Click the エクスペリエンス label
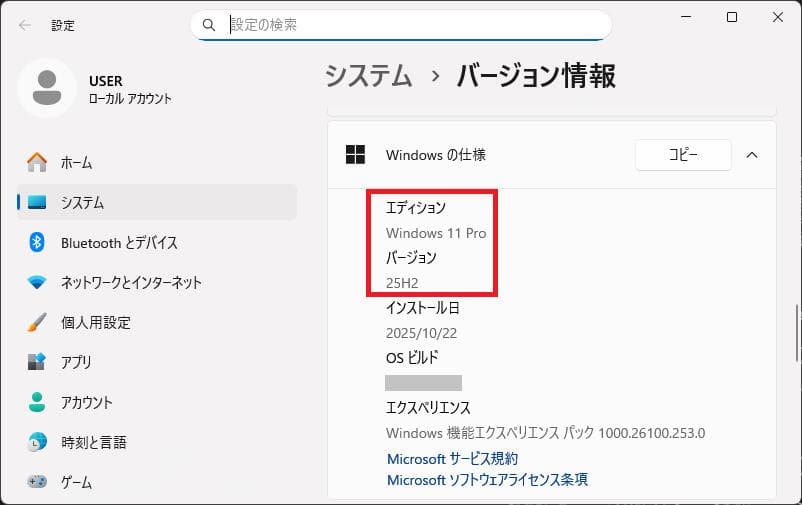Image resolution: width=802 pixels, height=505 pixels. click(428, 408)
